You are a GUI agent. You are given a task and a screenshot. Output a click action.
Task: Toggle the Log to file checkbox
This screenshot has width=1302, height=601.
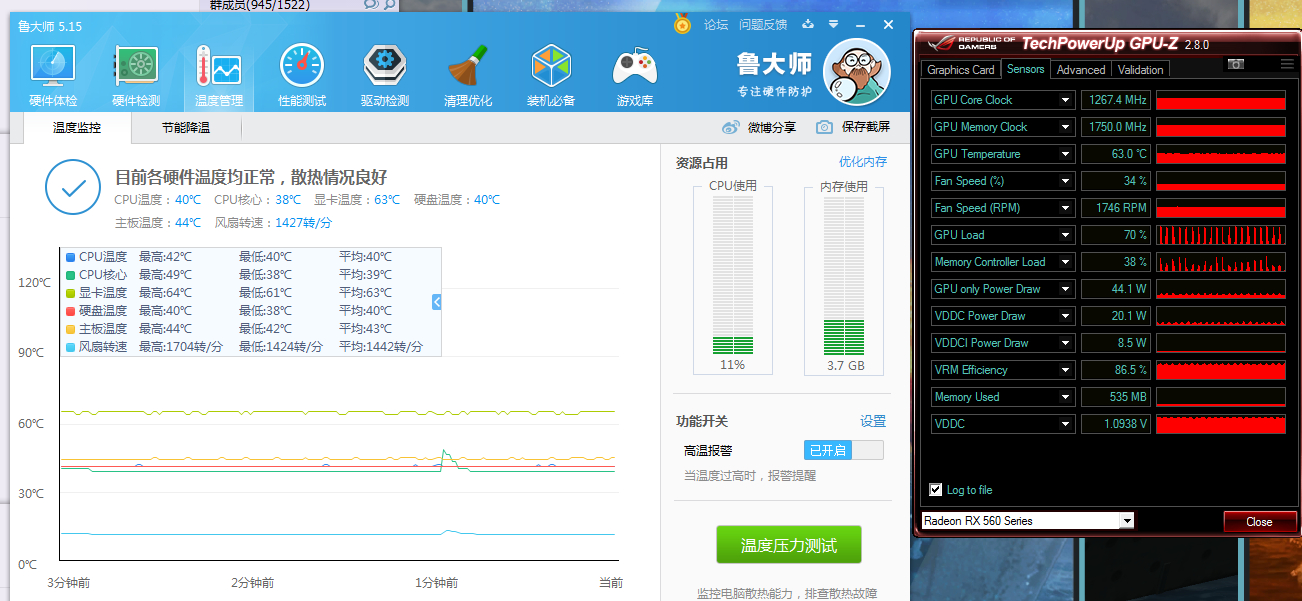pos(936,490)
